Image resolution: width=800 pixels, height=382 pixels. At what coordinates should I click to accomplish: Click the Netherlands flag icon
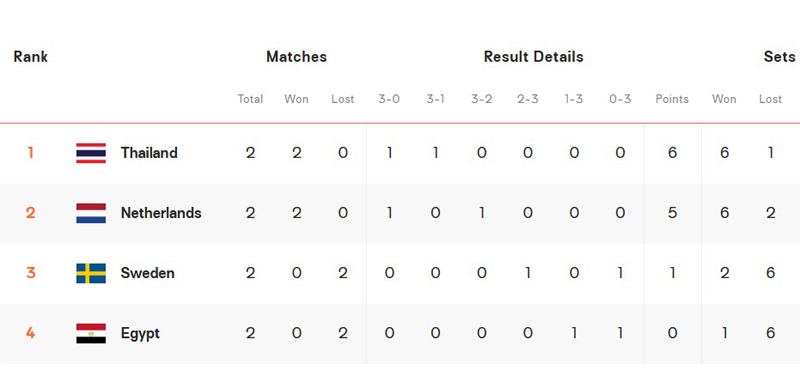click(x=91, y=213)
